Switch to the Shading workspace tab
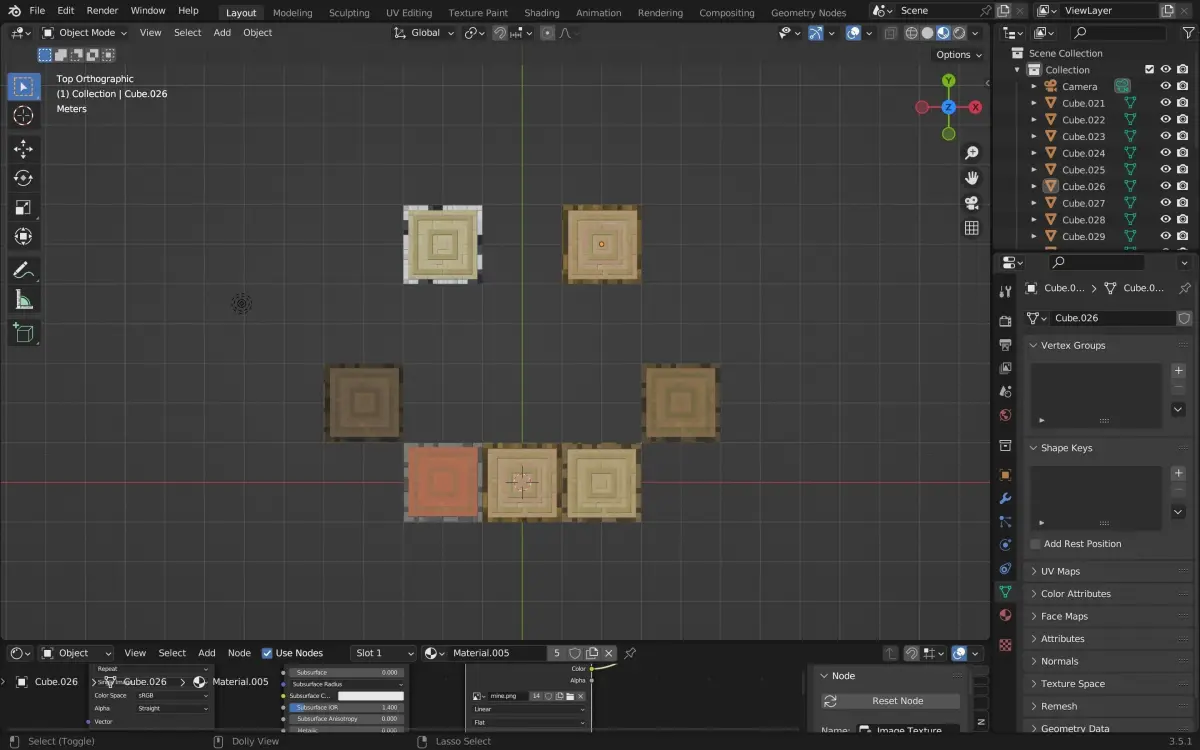This screenshot has height=750, width=1200. coord(541,13)
